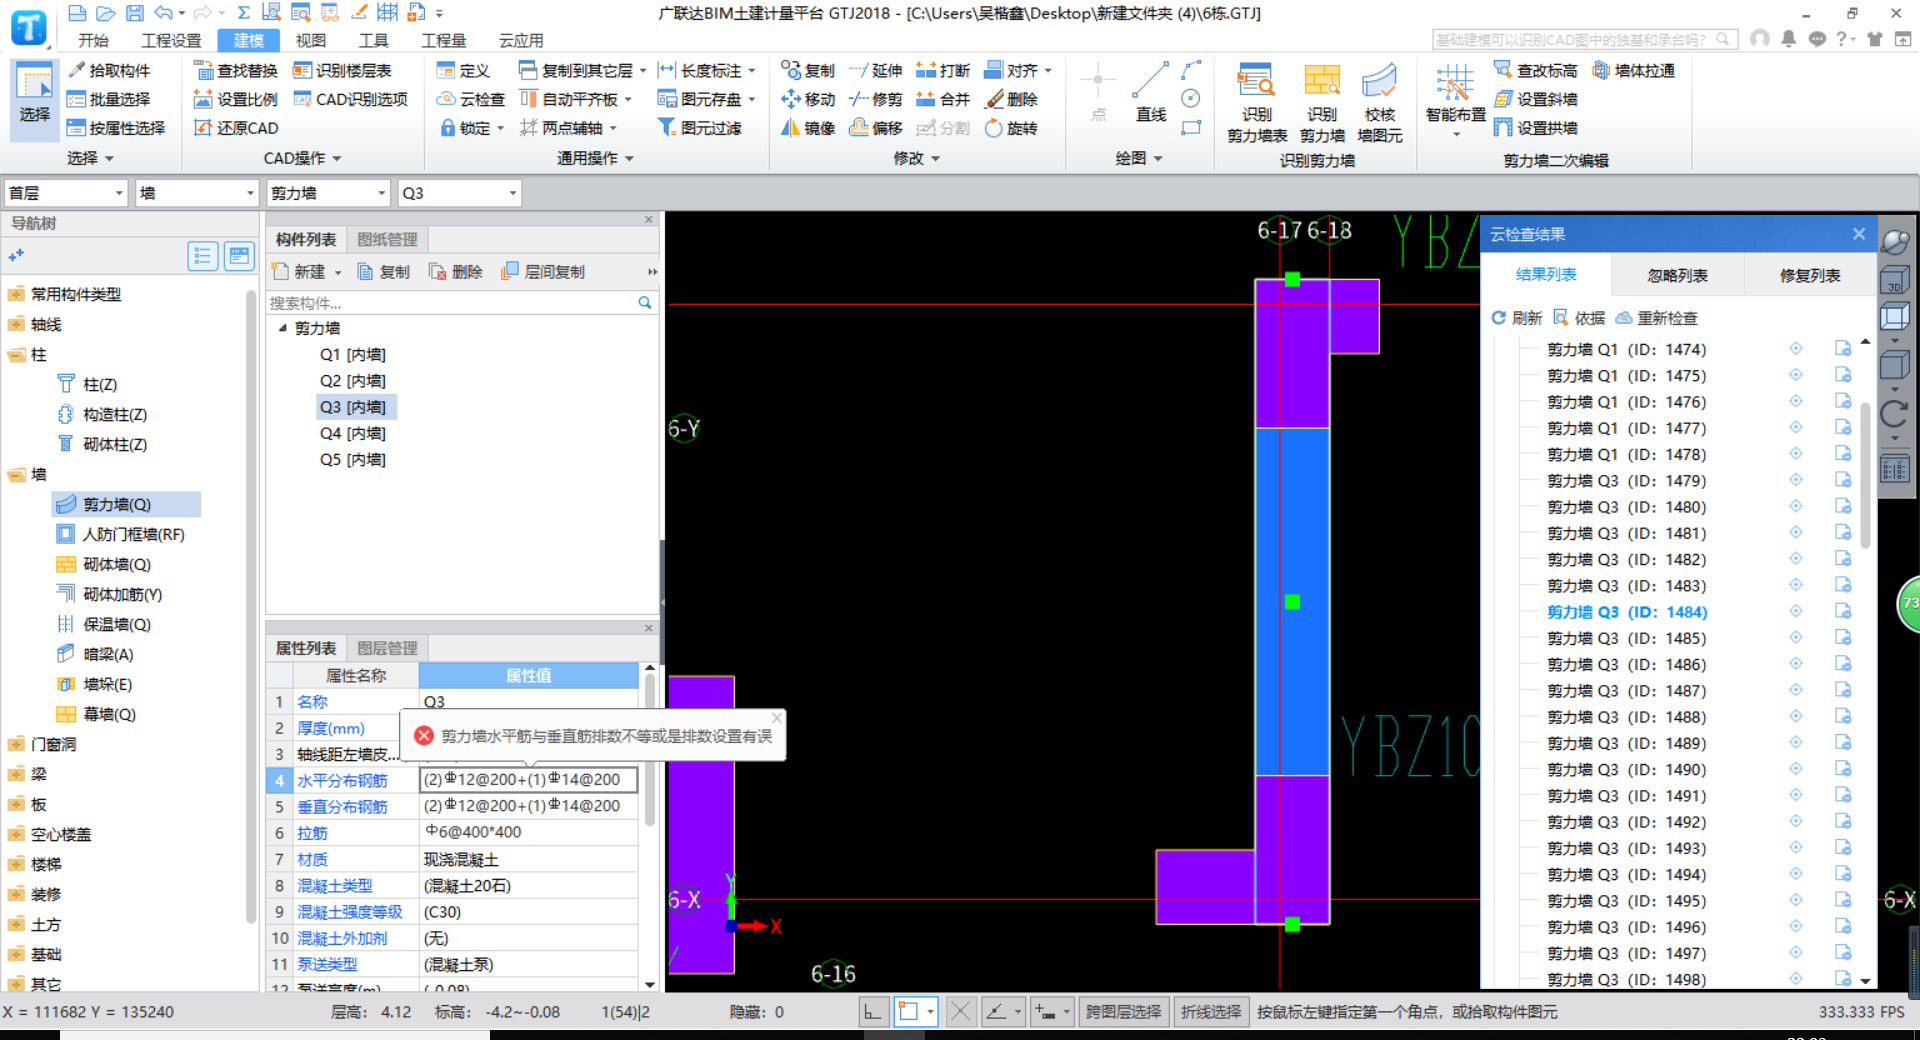Open 识别楼层表 floor table recognition

pos(342,70)
